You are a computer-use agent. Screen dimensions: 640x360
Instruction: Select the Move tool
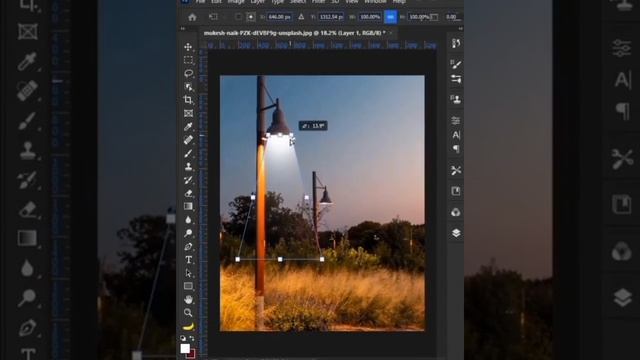coord(188,47)
